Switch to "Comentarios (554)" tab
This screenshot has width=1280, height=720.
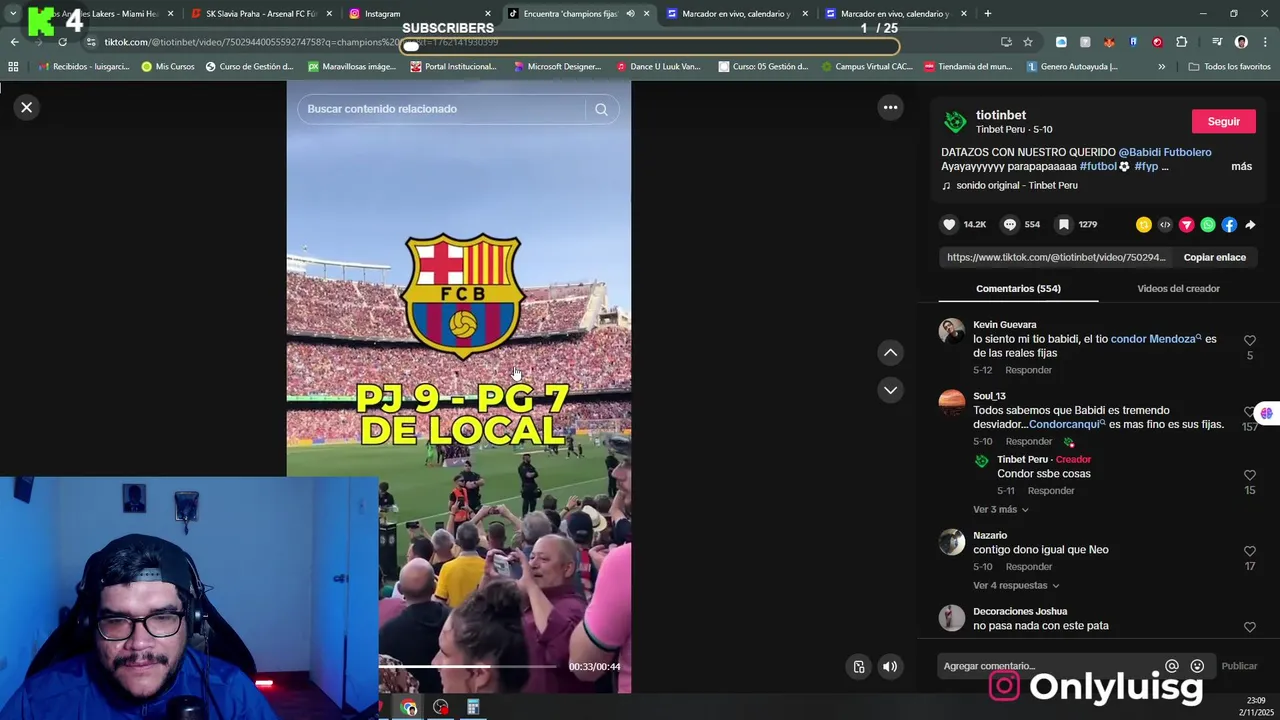pos(1018,289)
